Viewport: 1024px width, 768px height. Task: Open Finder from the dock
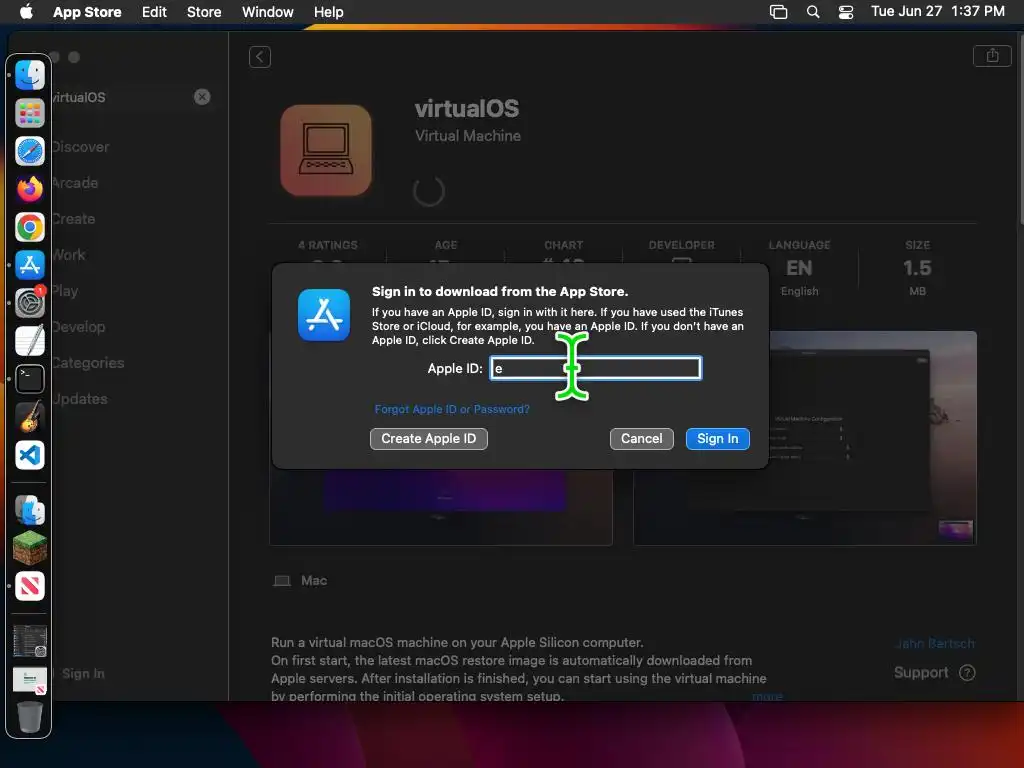[30, 75]
